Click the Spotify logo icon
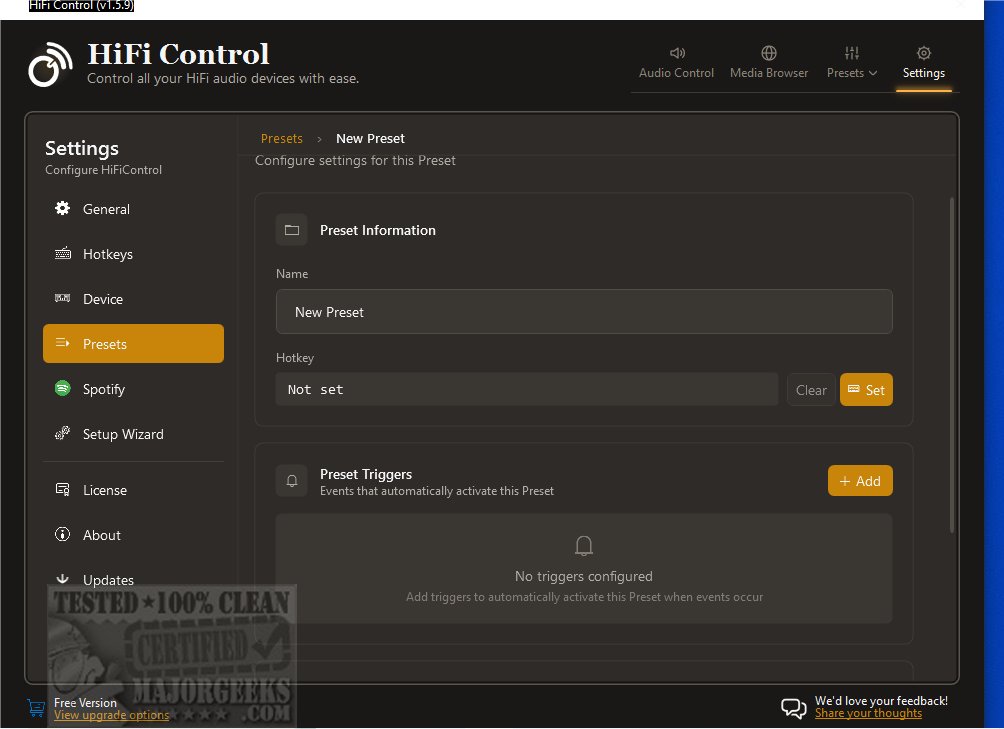This screenshot has height=729, width=1004. click(x=62, y=389)
